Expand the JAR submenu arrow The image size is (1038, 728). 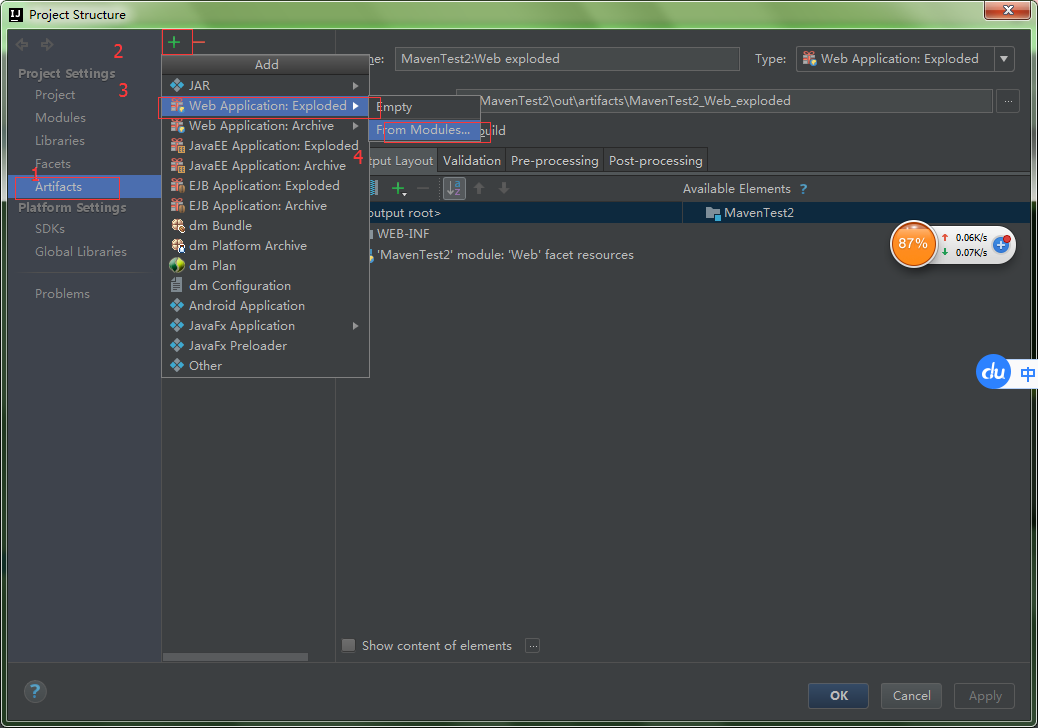click(355, 85)
